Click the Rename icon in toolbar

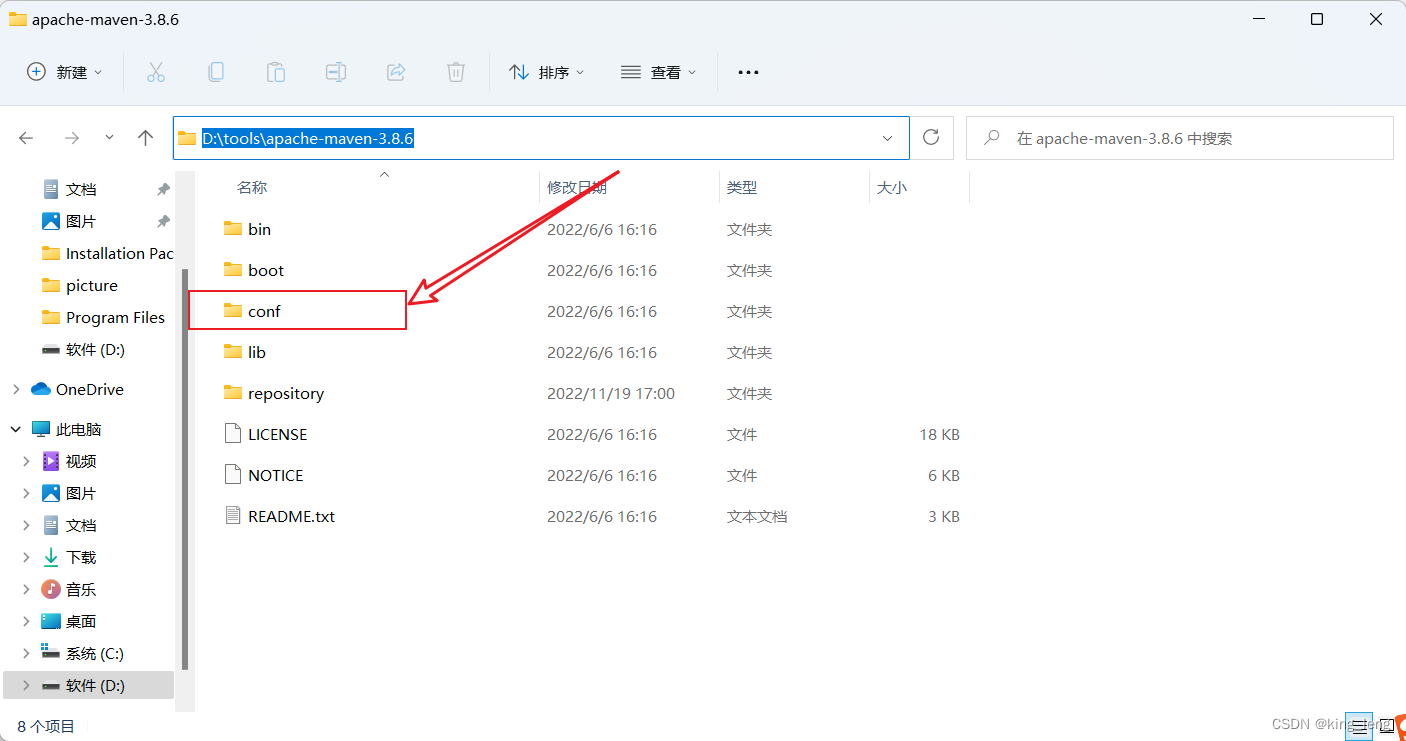(335, 72)
